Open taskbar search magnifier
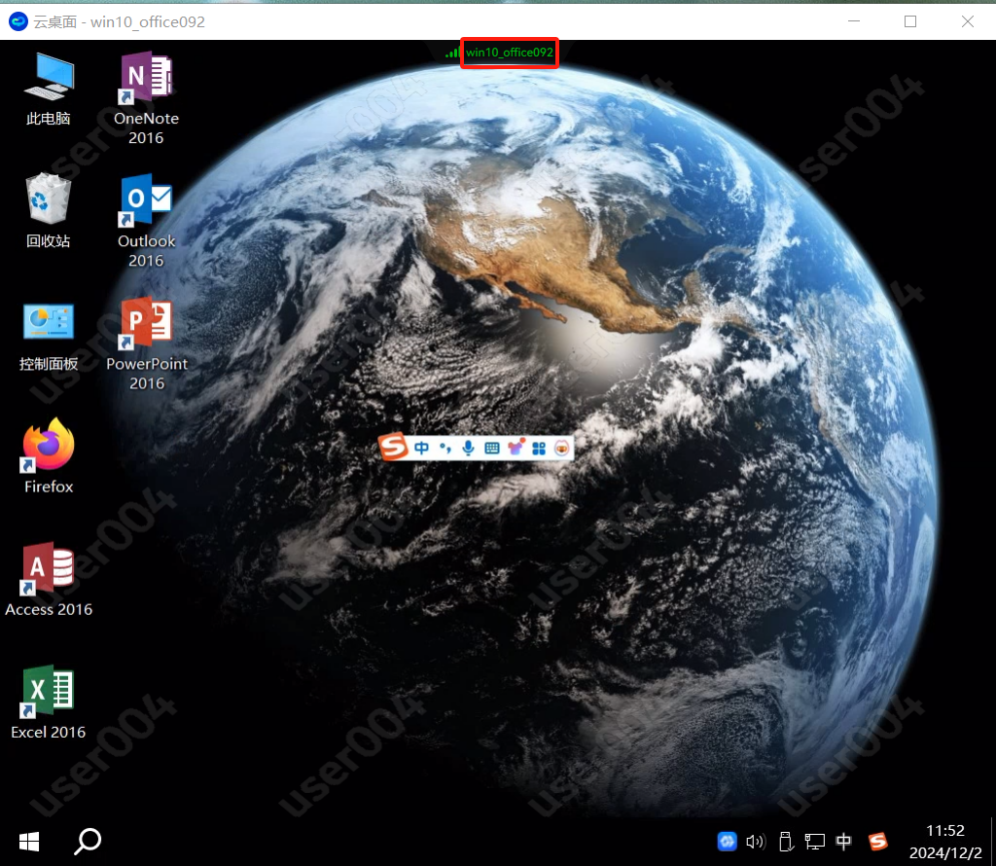 click(x=88, y=841)
